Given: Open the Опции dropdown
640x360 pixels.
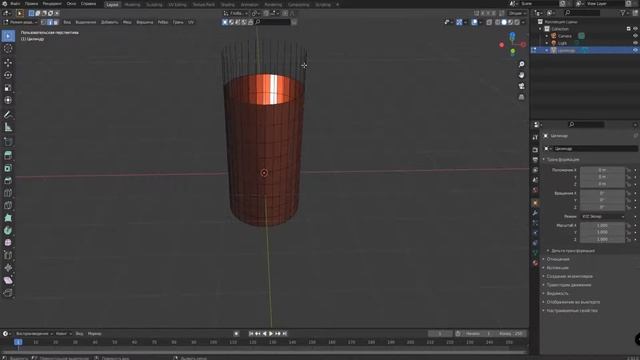Looking at the screenshot, I should click(517, 13).
